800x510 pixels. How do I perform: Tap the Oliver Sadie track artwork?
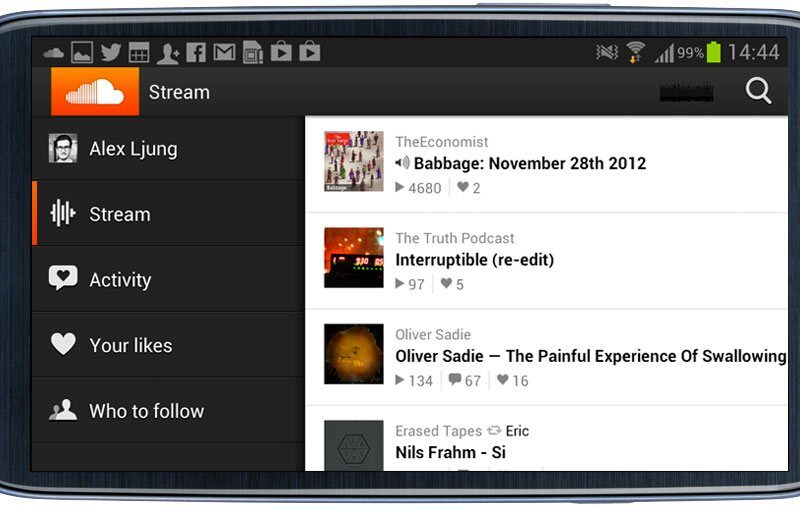click(354, 354)
